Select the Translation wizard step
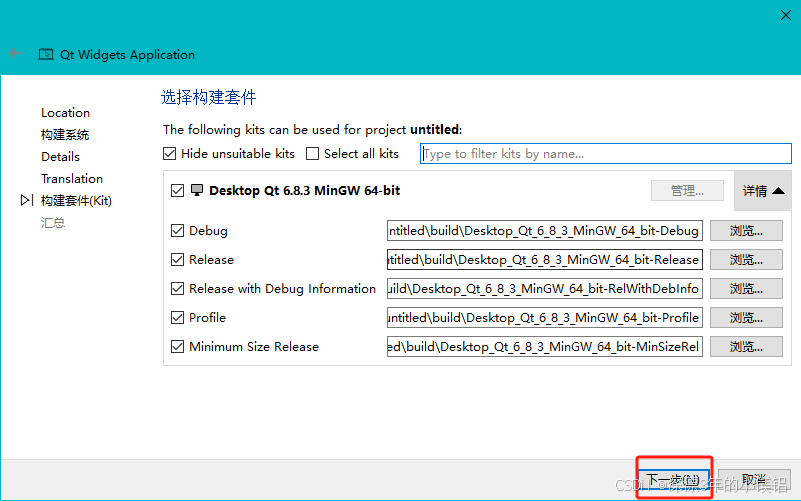This screenshot has height=501, width=801. 72,179
